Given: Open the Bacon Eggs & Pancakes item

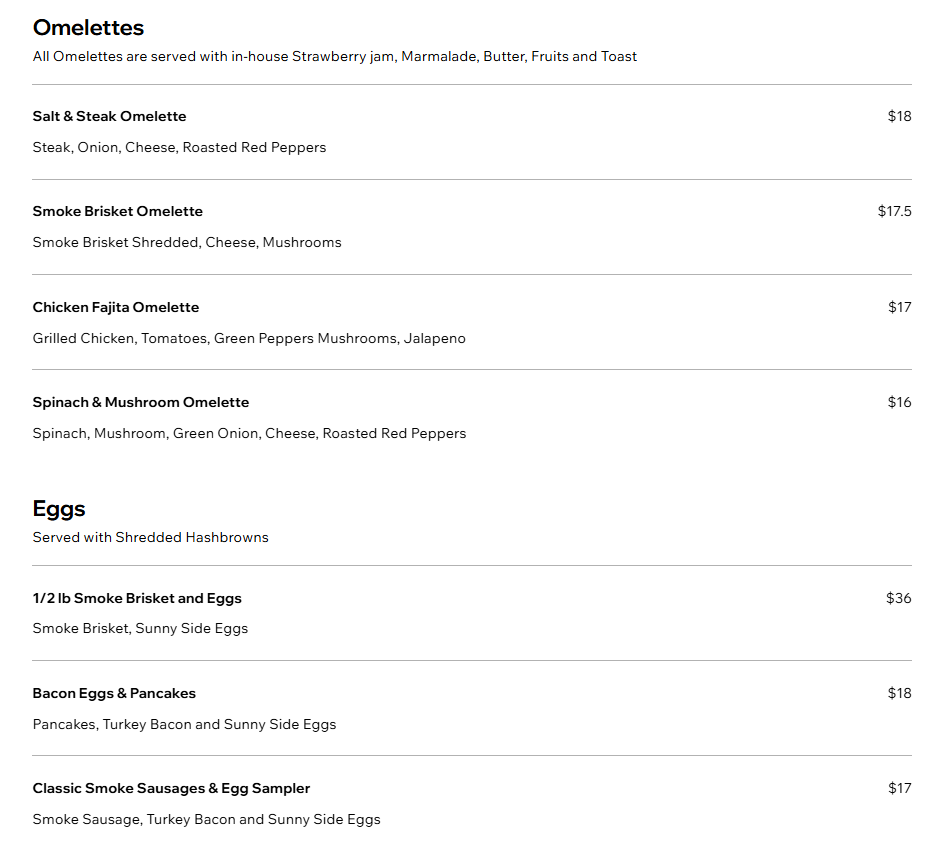Looking at the screenshot, I should coord(114,694).
